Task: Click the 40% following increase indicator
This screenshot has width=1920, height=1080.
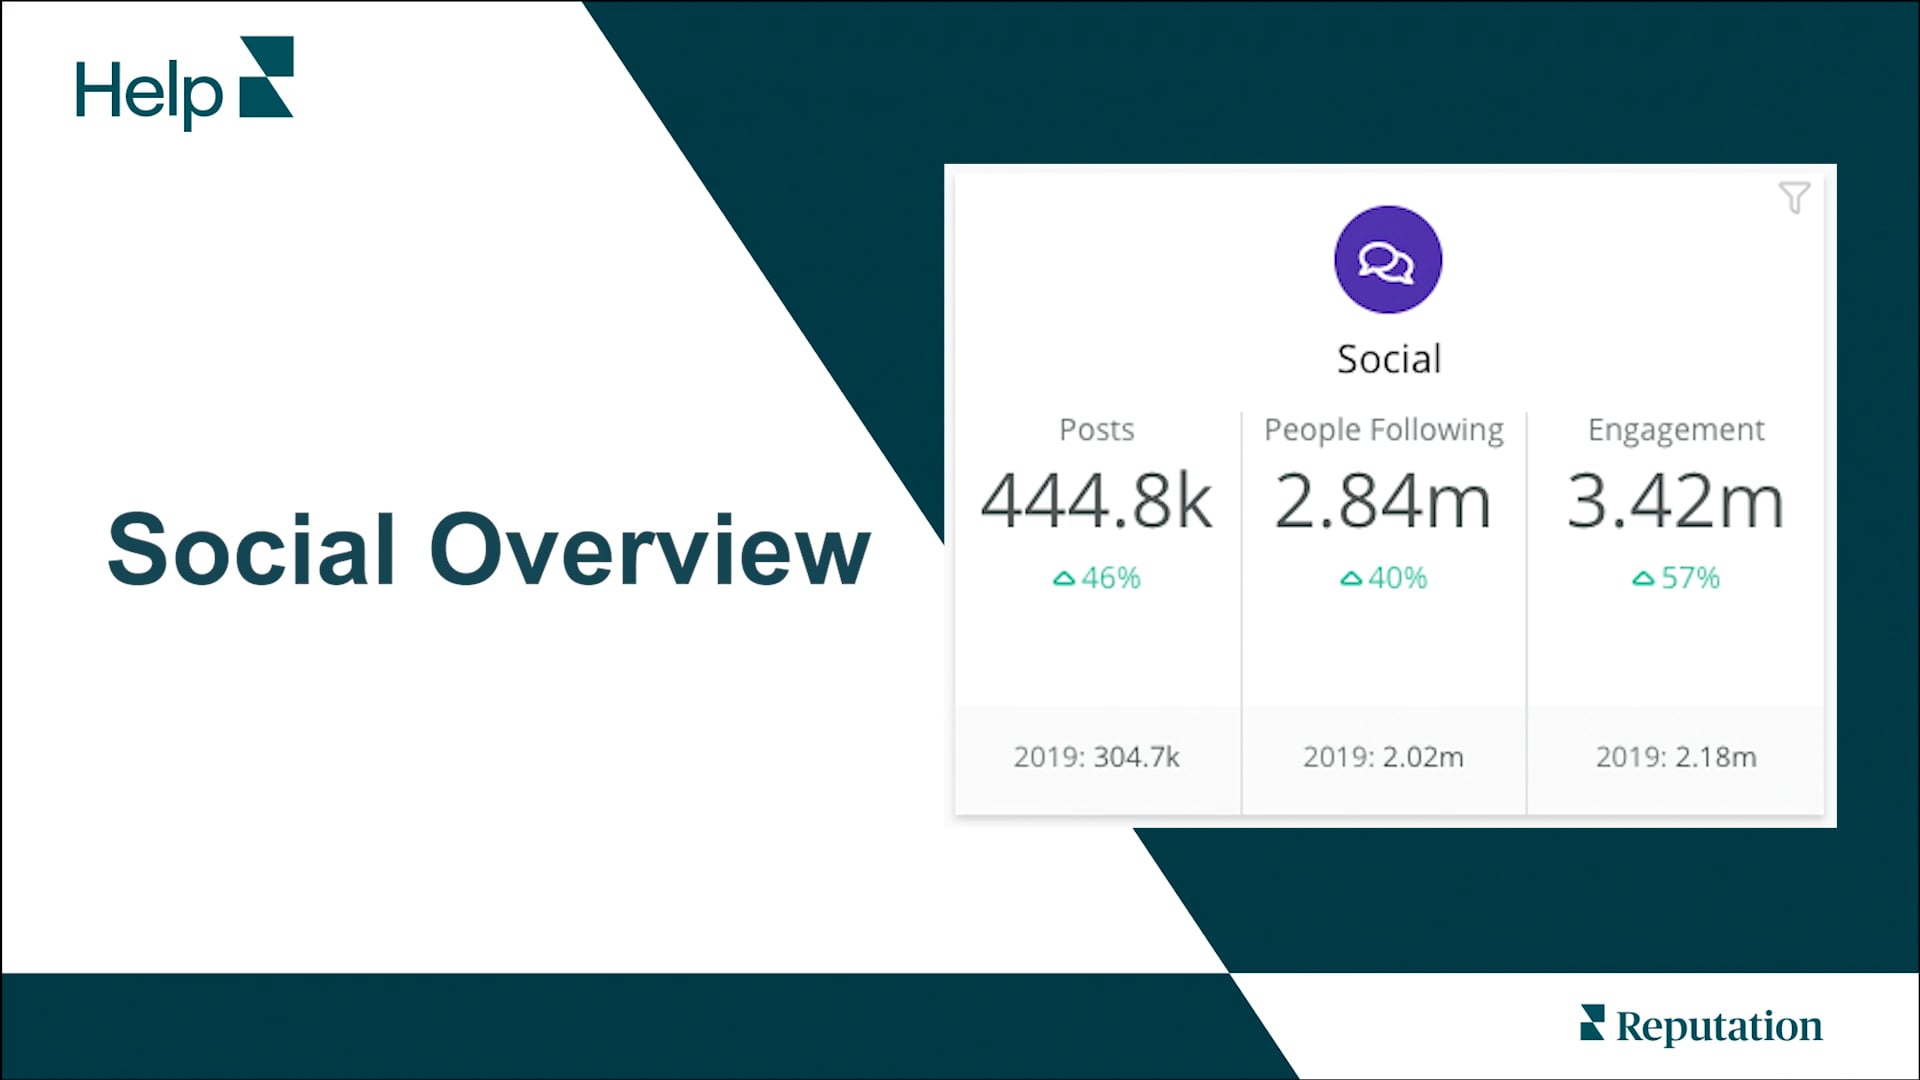Action: 1384,578
